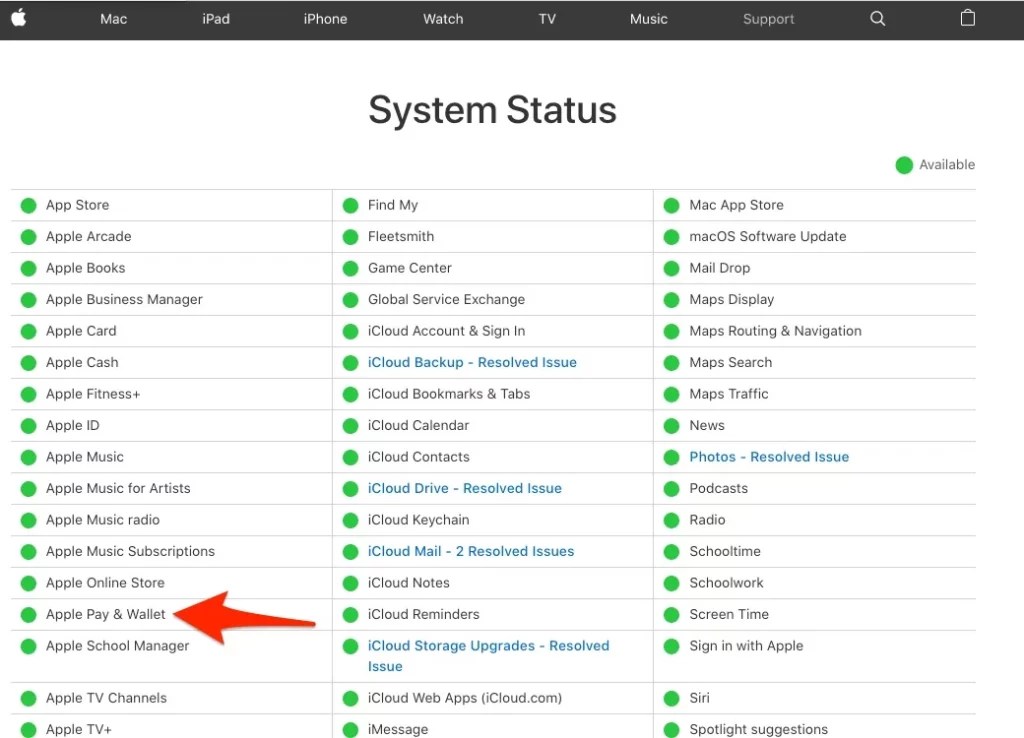
Task: Click the status dot for Screen Time
Action: point(671,615)
